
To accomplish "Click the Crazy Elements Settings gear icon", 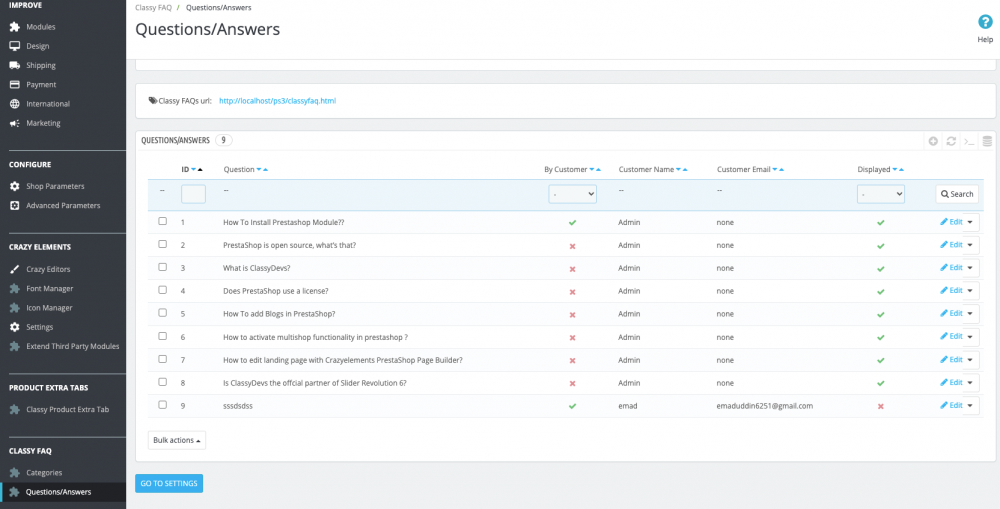I will tap(15, 327).
